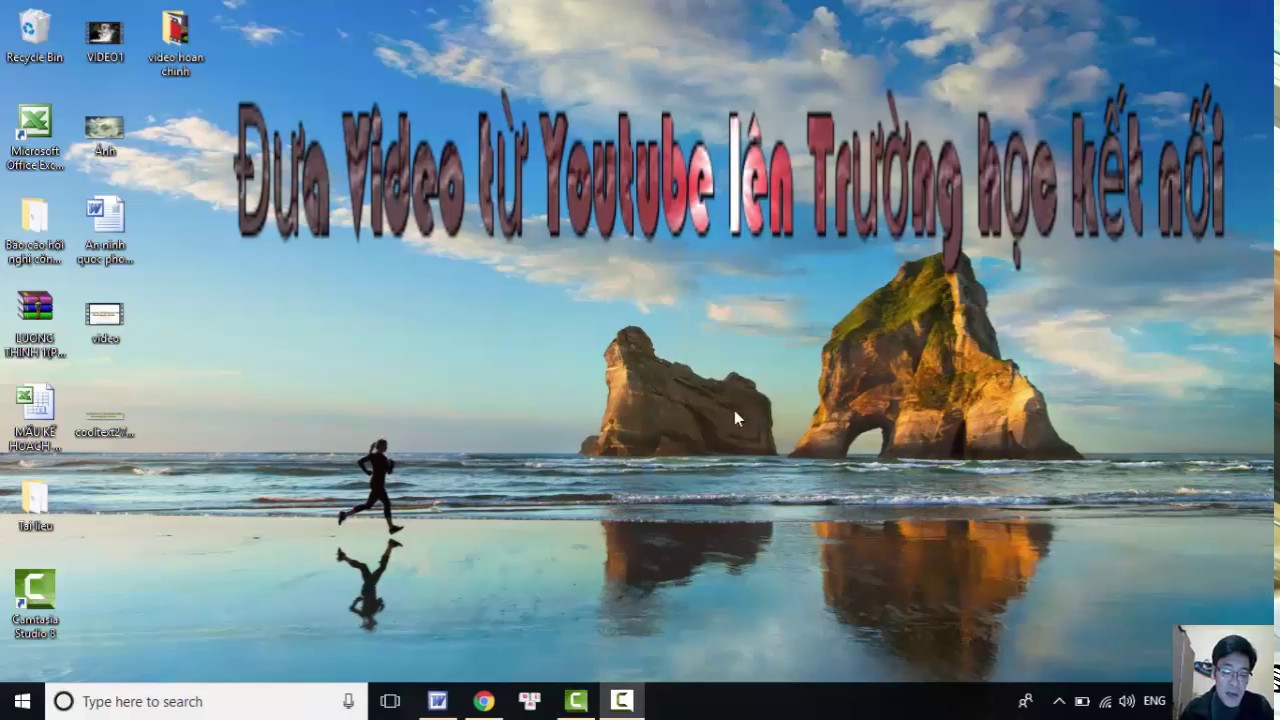Select the Microsoft Office Excel desktop shortcut
1280x720 pixels.
tap(35, 138)
